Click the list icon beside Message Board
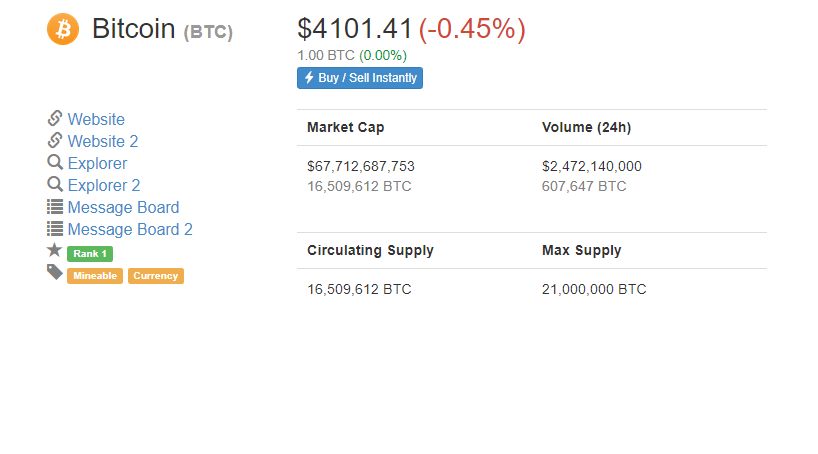 click(55, 207)
